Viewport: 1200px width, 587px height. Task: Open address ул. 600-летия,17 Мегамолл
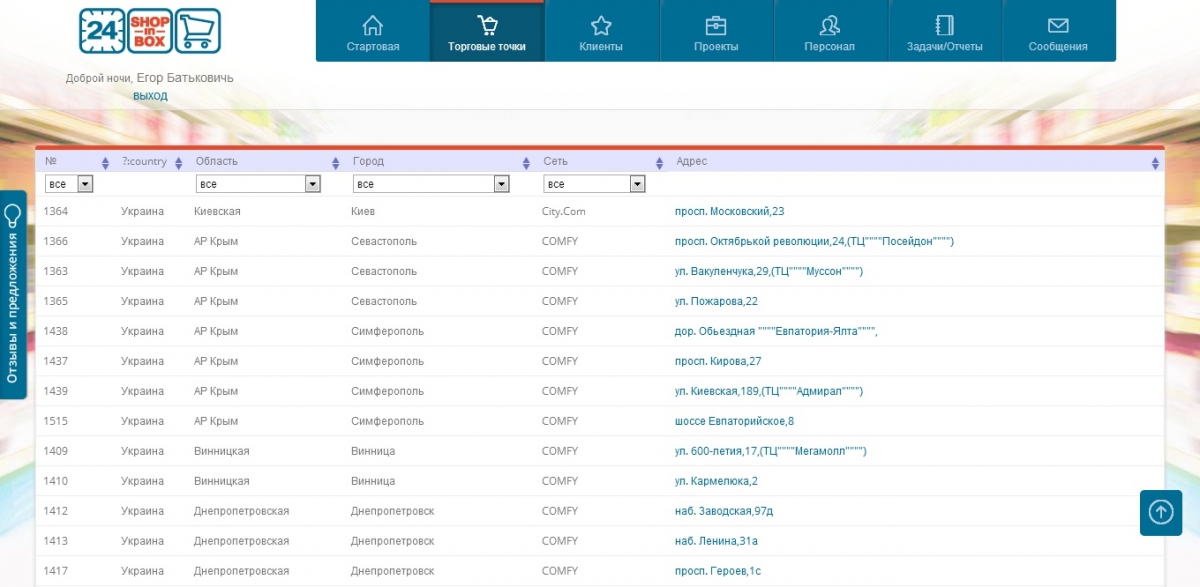coord(771,452)
